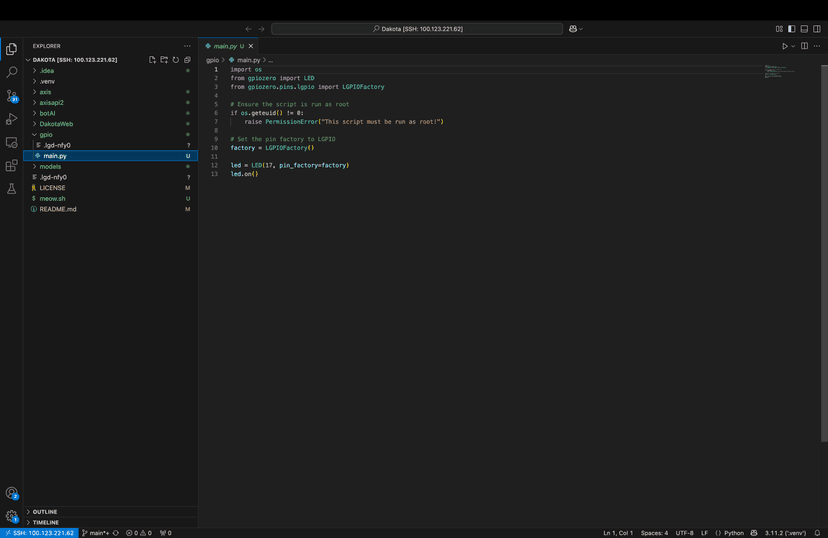828x538 pixels.
Task: Click the New File icon in Explorer
Action: tap(152, 60)
